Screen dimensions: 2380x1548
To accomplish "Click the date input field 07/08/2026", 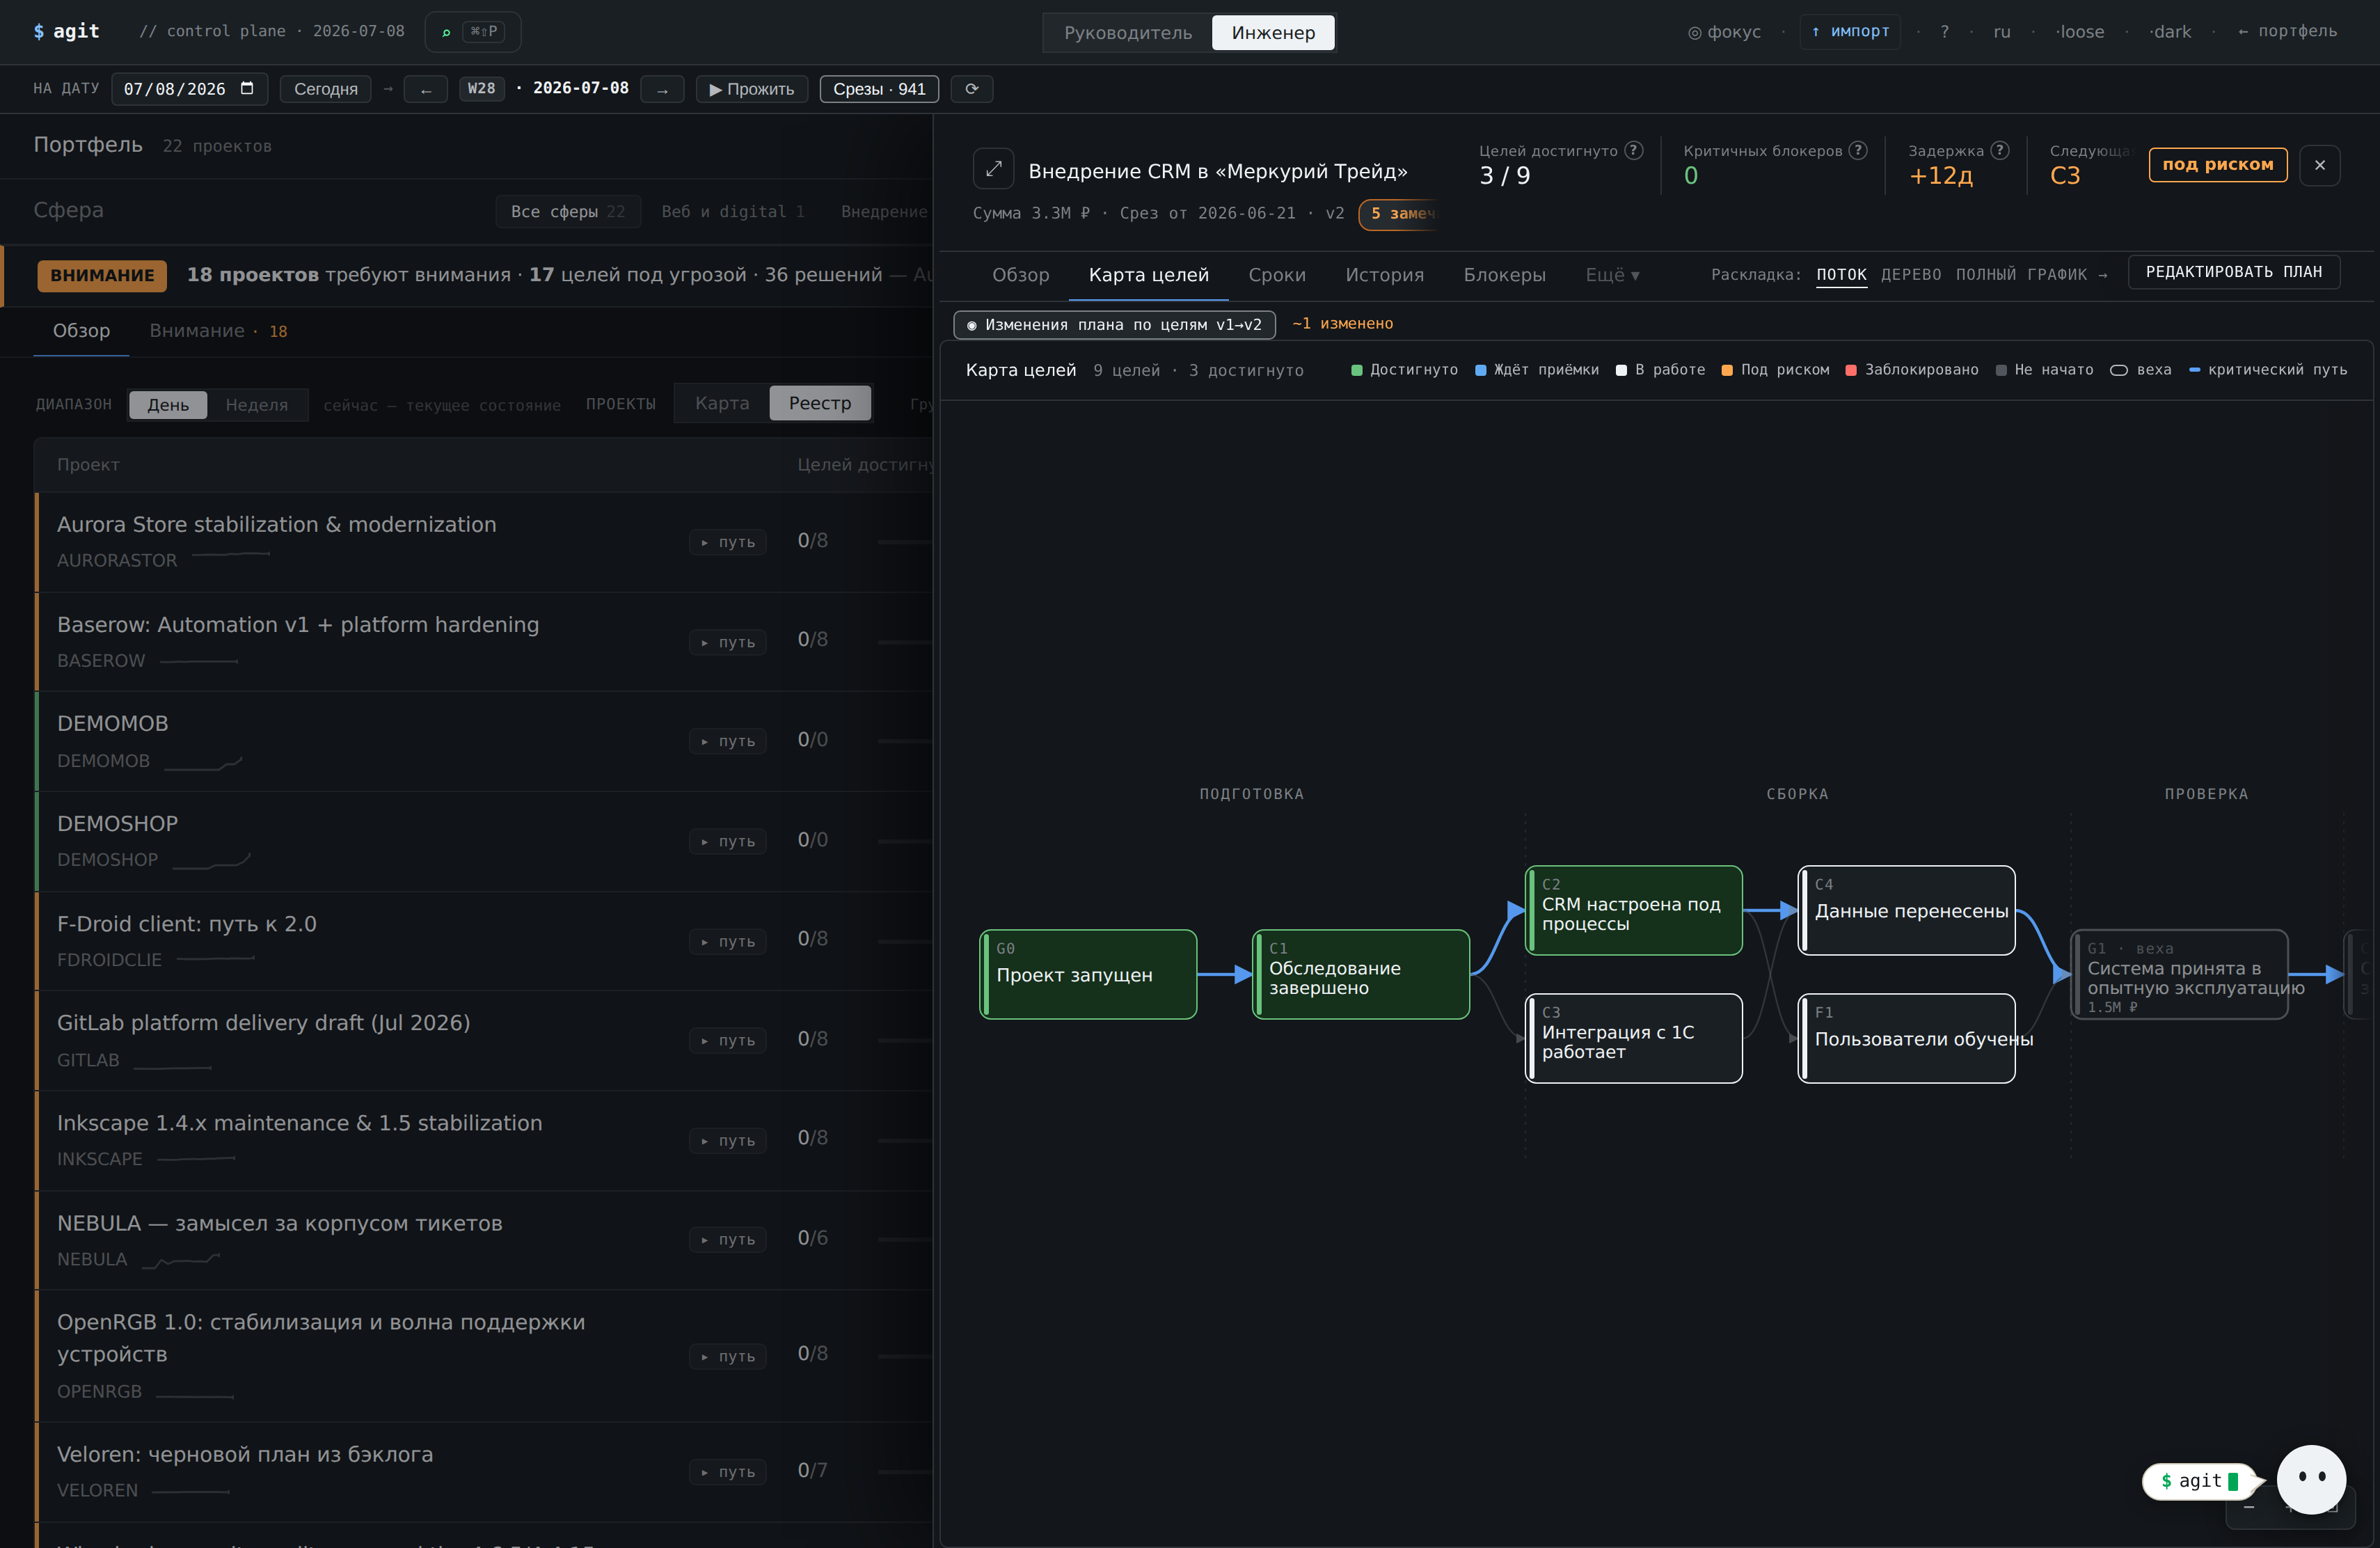I will tap(190, 89).
